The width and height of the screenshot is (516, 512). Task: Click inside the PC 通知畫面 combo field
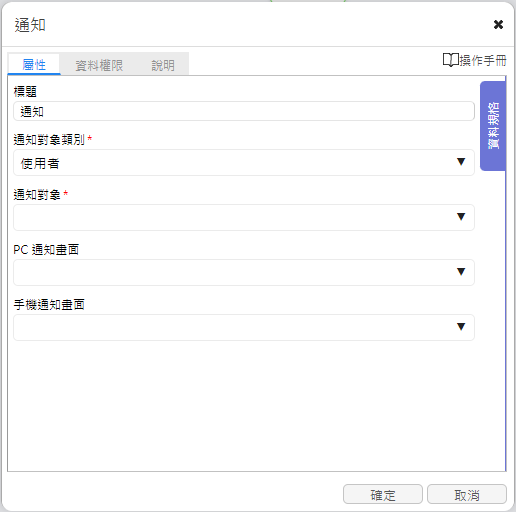coord(244,272)
